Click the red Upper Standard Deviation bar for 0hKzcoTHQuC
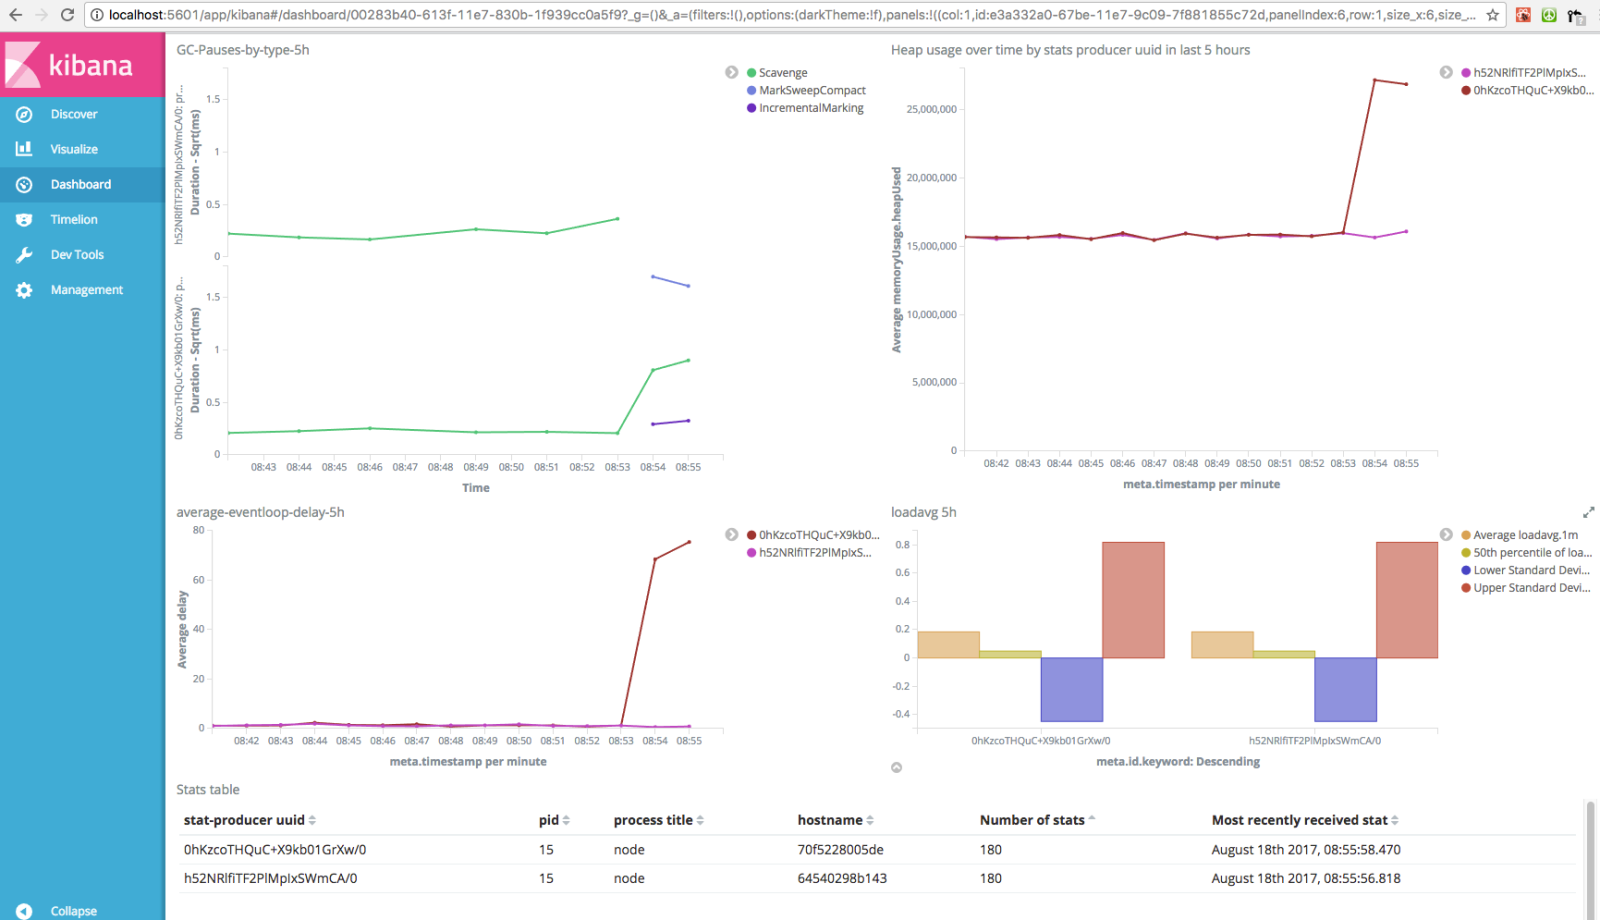The image size is (1600, 920). [1133, 600]
